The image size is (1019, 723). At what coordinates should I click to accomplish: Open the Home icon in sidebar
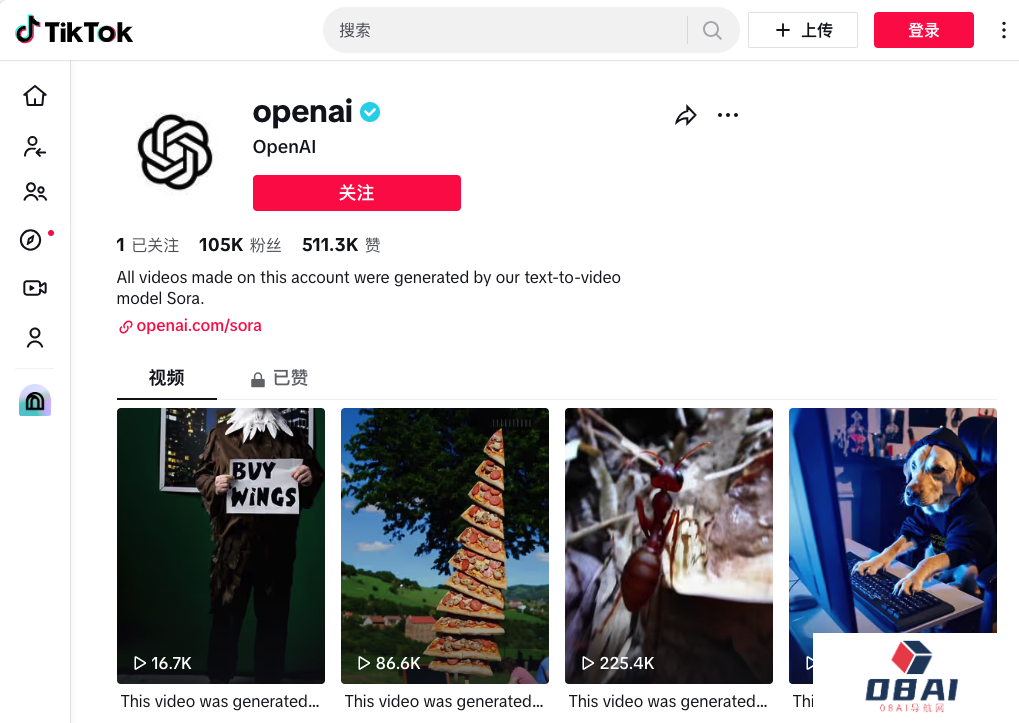click(x=35, y=96)
